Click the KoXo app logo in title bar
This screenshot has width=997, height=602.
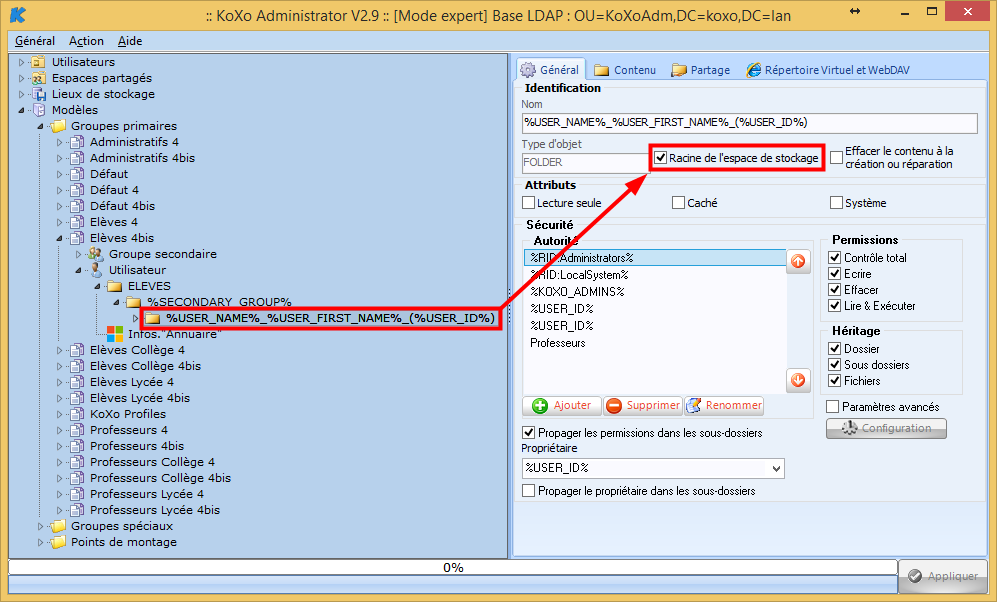(x=18, y=14)
